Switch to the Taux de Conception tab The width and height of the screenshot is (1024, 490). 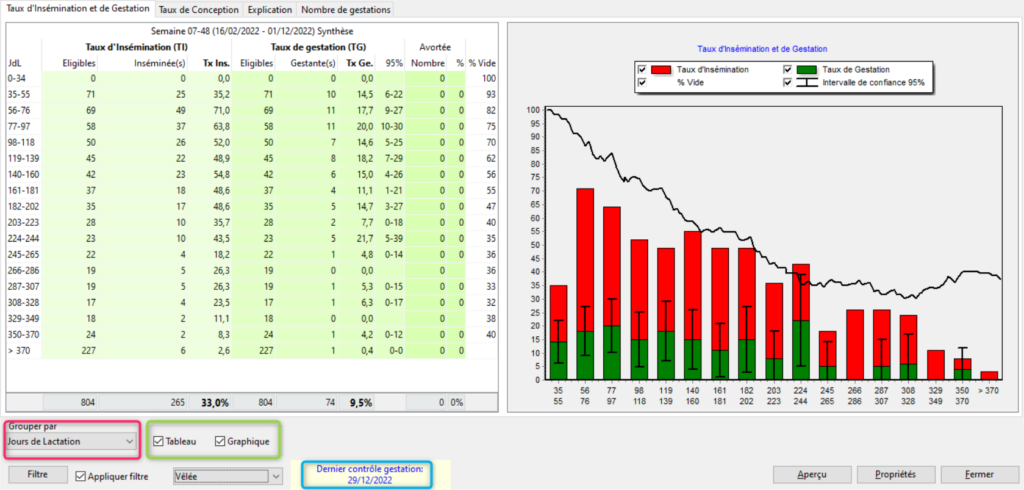click(198, 9)
